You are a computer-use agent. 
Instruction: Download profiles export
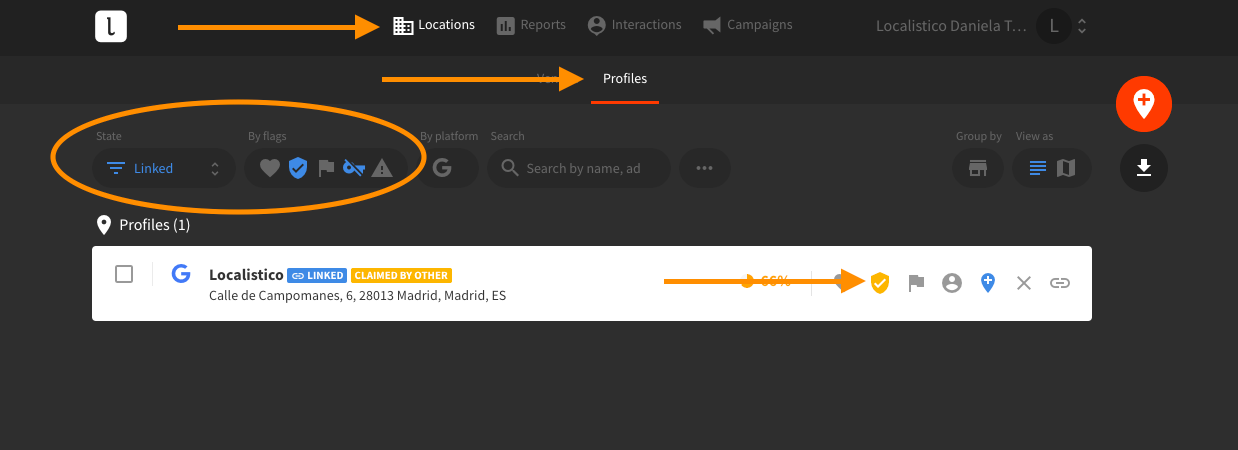point(1144,167)
